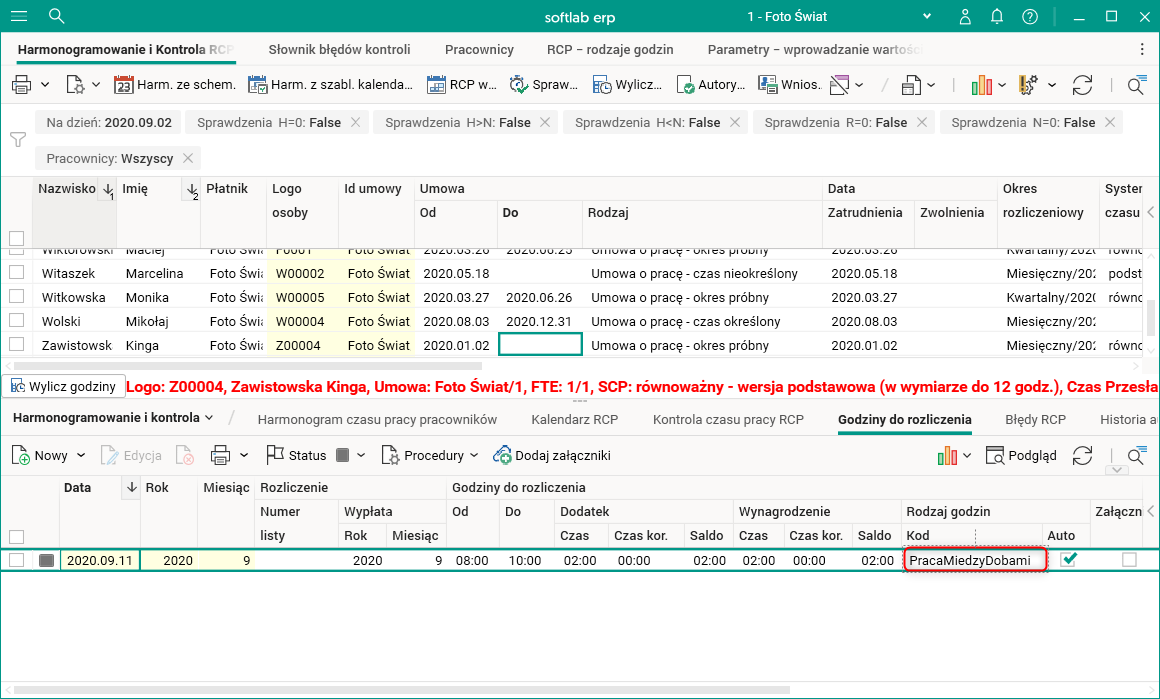Click Dodaj załączniki attachment button
Image resolution: width=1160 pixels, height=699 pixels.
pyautogui.click(x=552, y=455)
